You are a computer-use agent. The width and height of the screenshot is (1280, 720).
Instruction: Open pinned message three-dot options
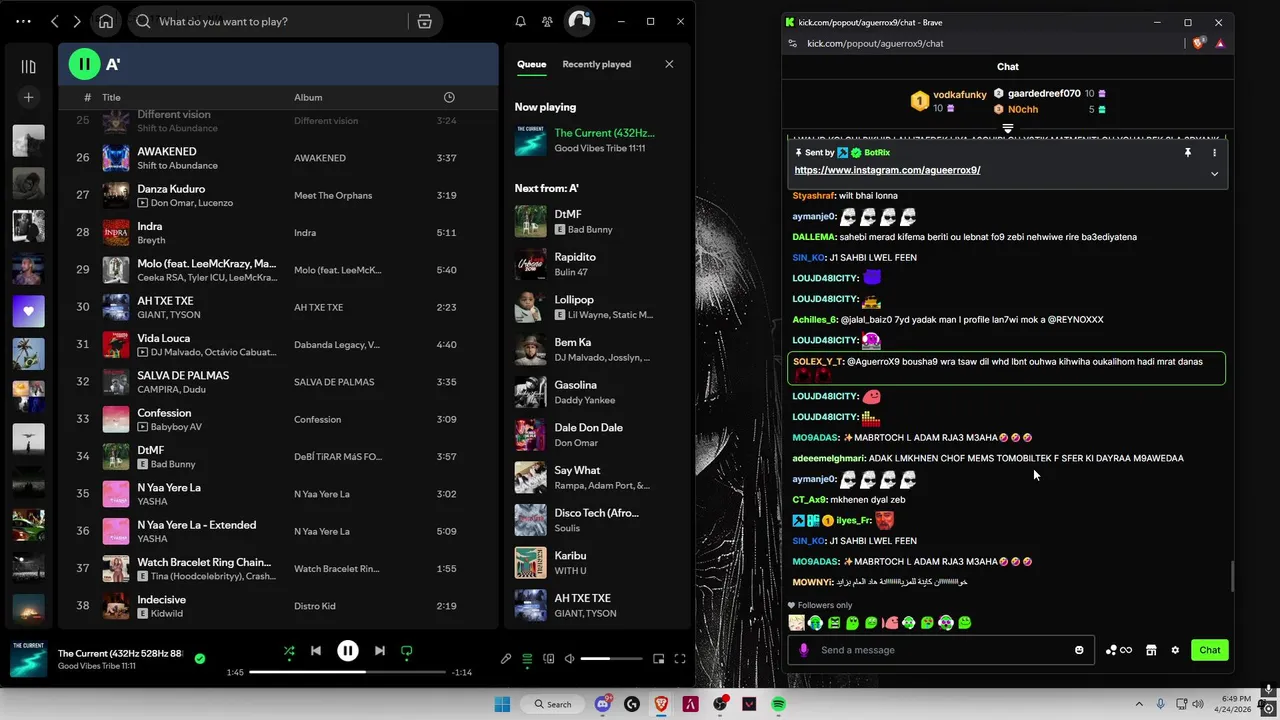(x=1215, y=153)
